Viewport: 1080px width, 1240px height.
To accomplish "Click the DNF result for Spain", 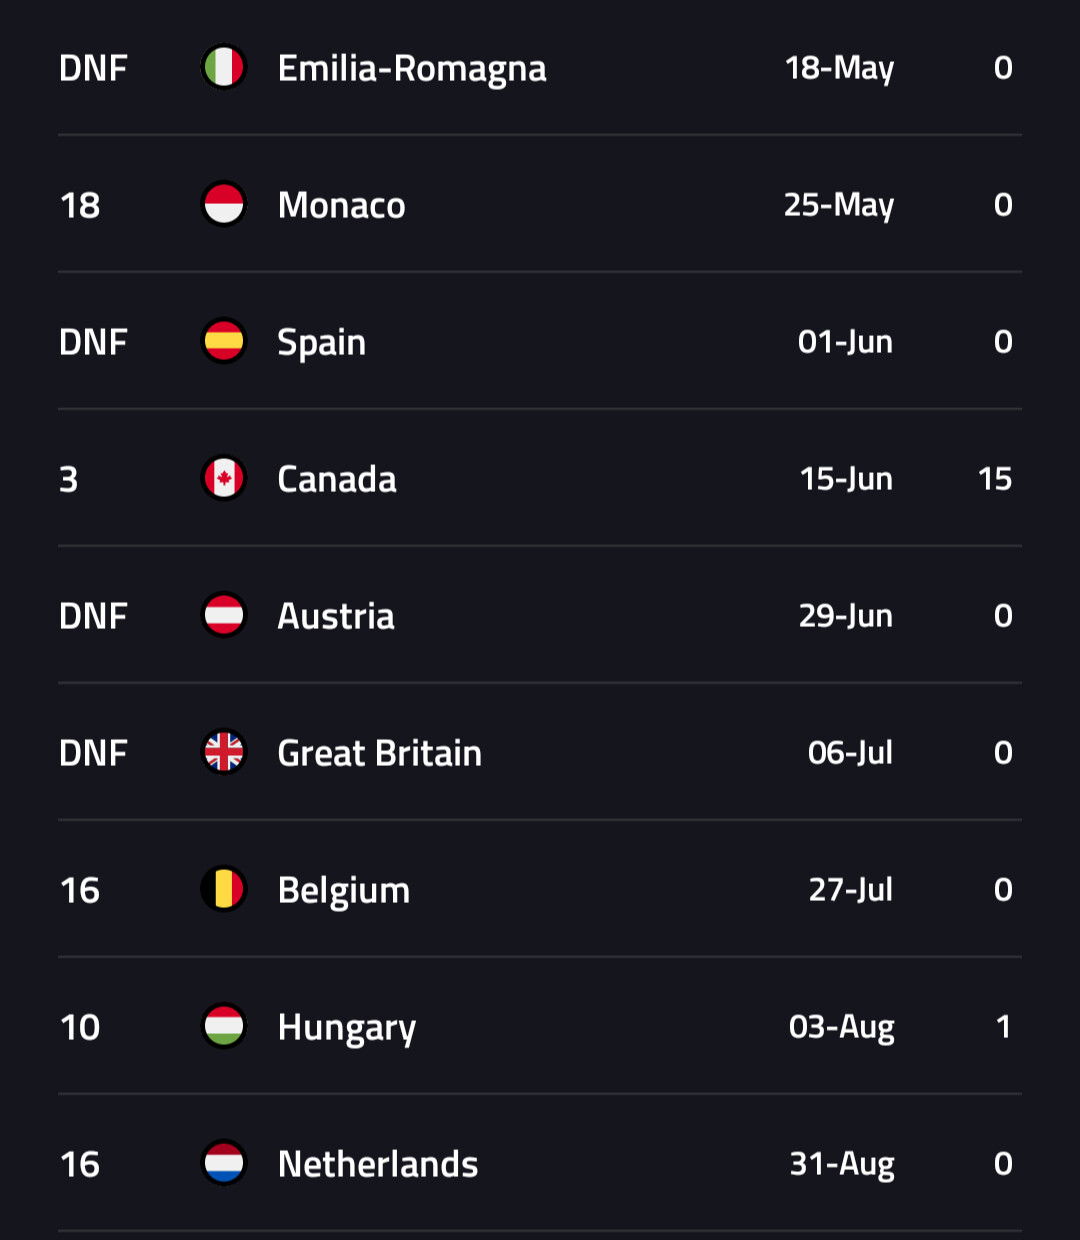I will click(93, 342).
